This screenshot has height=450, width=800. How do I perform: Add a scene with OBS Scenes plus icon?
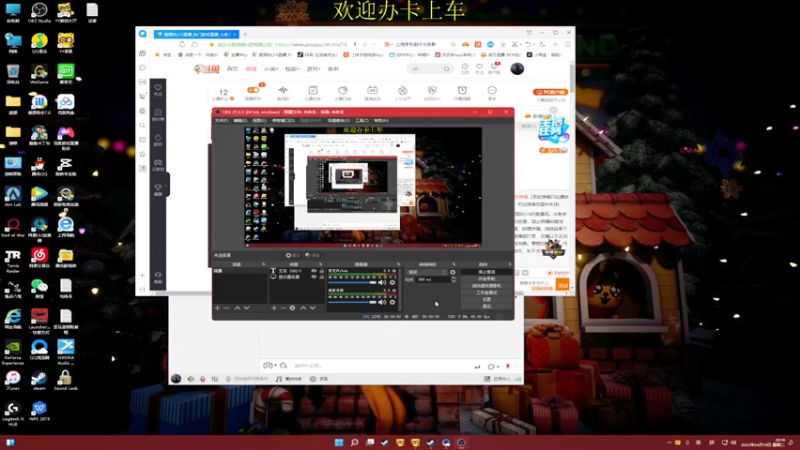217,308
